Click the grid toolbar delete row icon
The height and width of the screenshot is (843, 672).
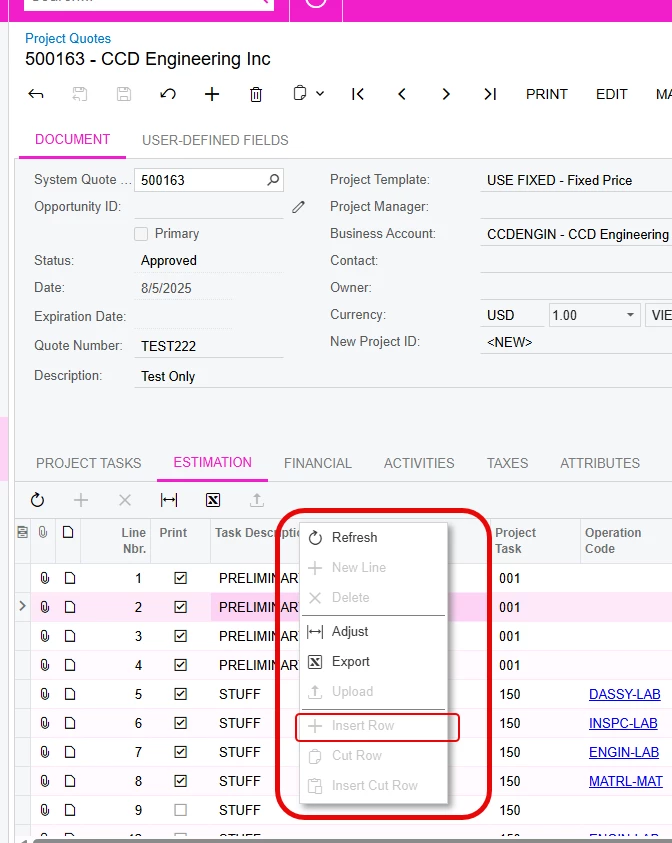pos(125,500)
